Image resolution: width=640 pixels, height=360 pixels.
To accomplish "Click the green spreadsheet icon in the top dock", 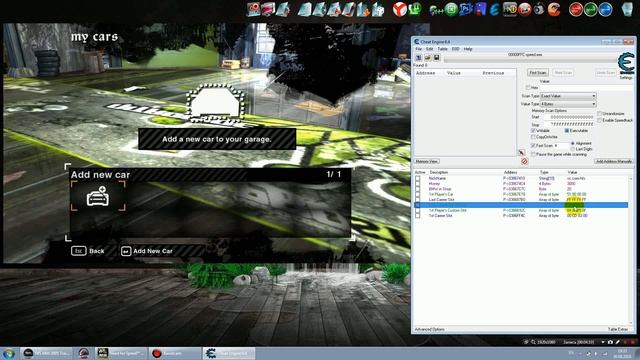I will click(x=451, y=9).
